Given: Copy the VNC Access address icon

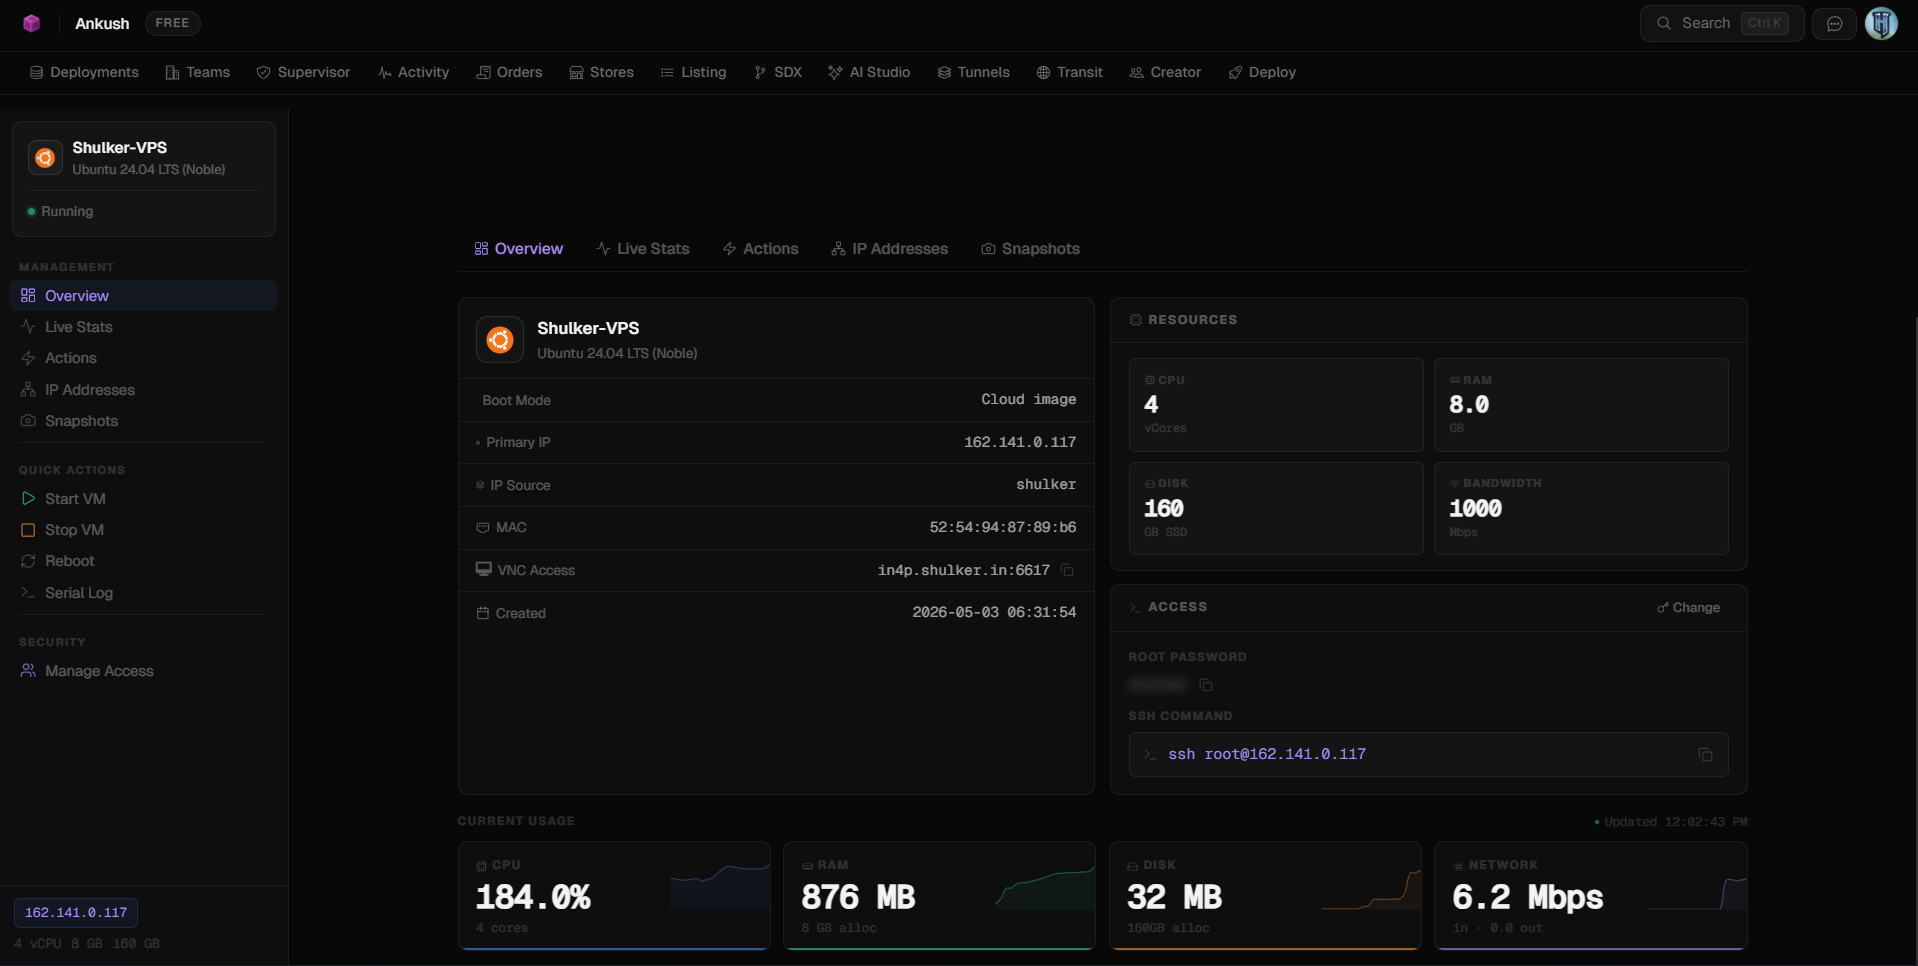Looking at the screenshot, I should [1067, 570].
